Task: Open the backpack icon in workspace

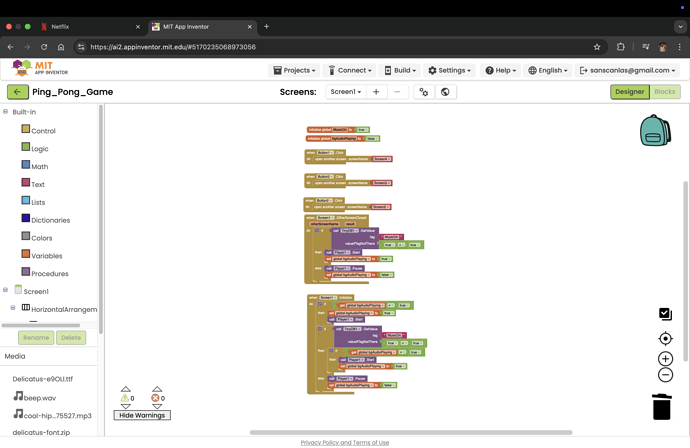Action: [655, 130]
